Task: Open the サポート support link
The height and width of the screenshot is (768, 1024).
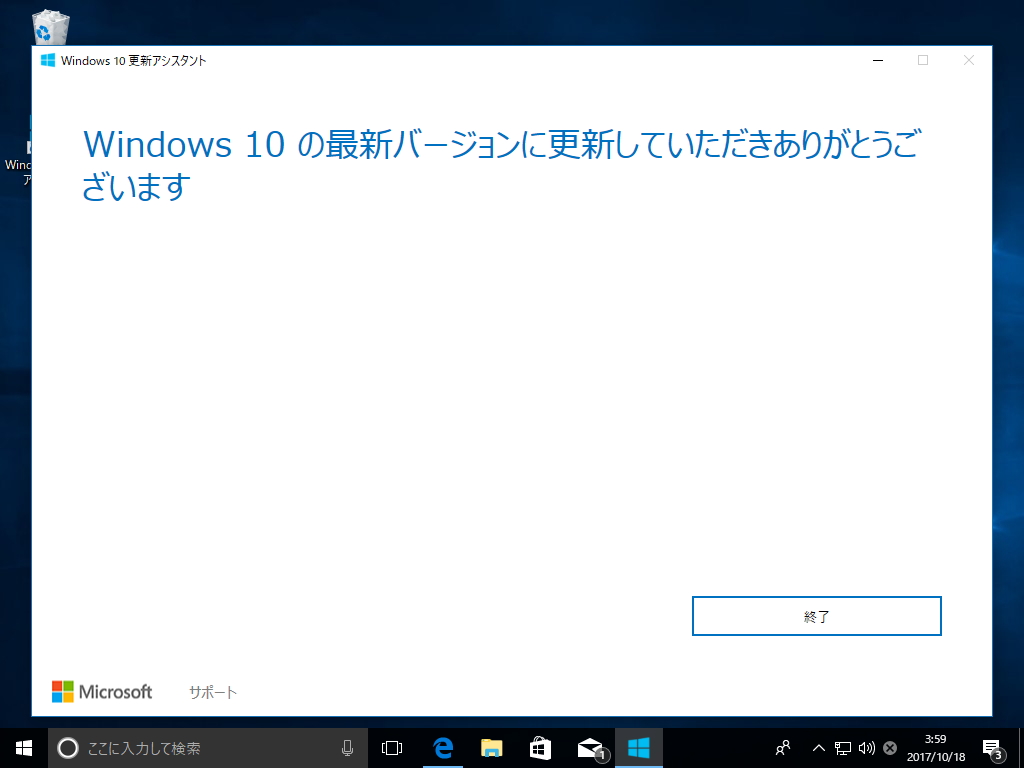Action: point(211,691)
